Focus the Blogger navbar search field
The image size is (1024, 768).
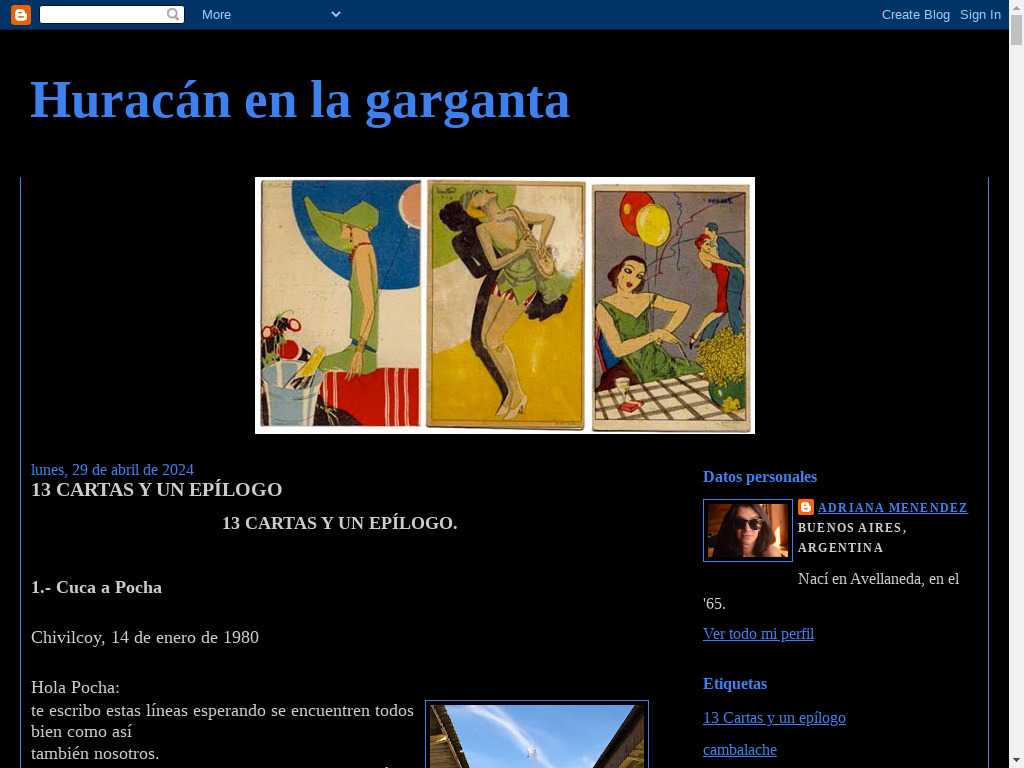coord(112,14)
